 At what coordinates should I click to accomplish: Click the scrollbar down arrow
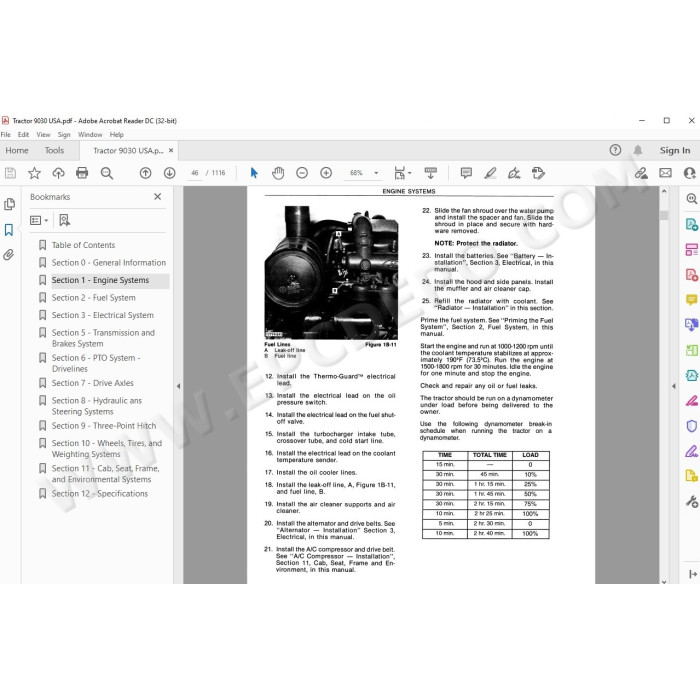664,581
